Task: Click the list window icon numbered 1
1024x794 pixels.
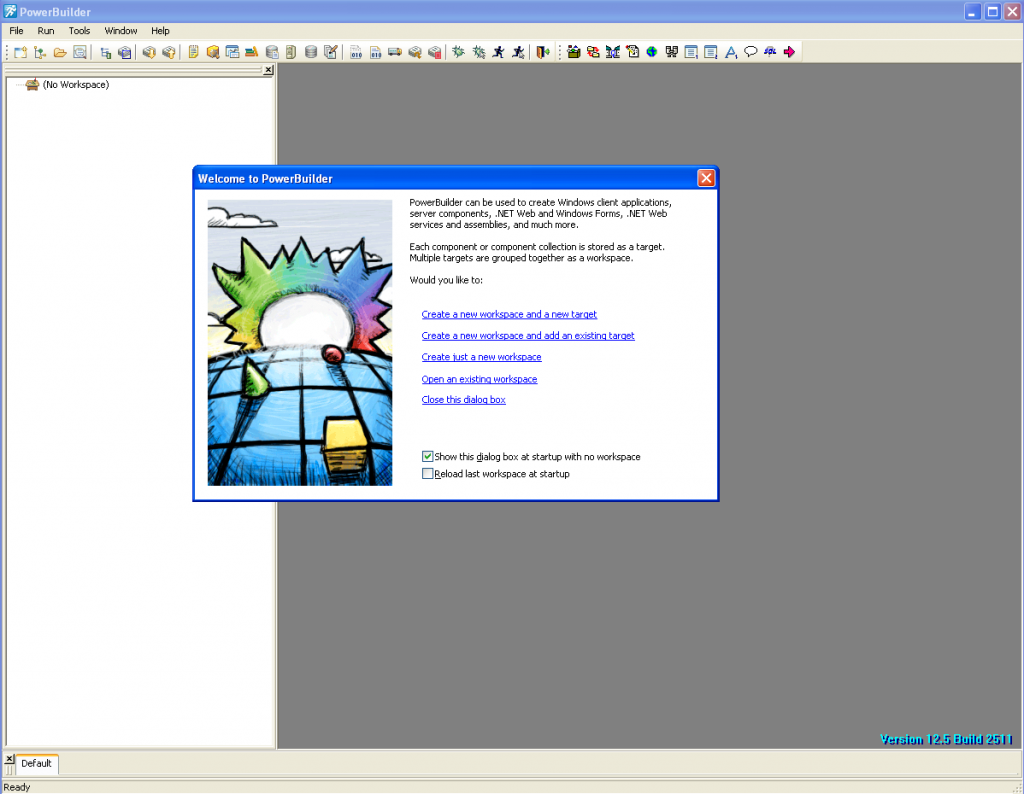Action: click(x=691, y=52)
